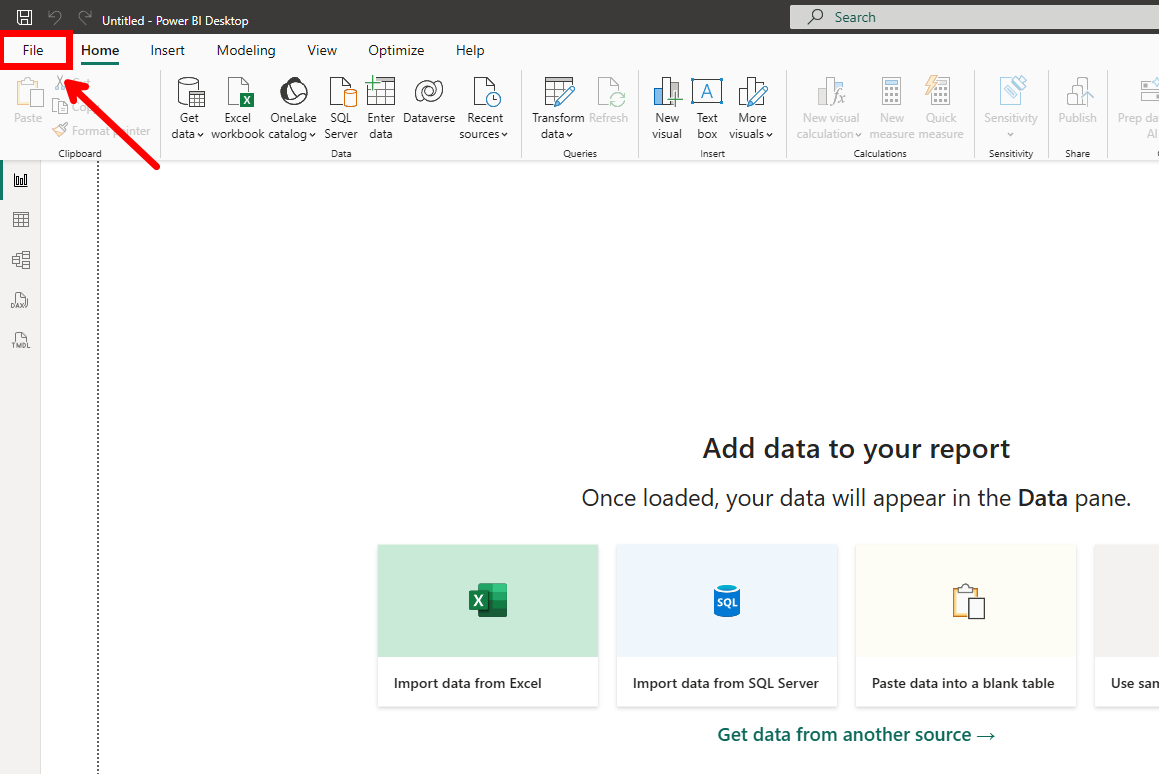Click Get data from another source link
Viewport: 1159px width, 774px height.
[x=856, y=735]
